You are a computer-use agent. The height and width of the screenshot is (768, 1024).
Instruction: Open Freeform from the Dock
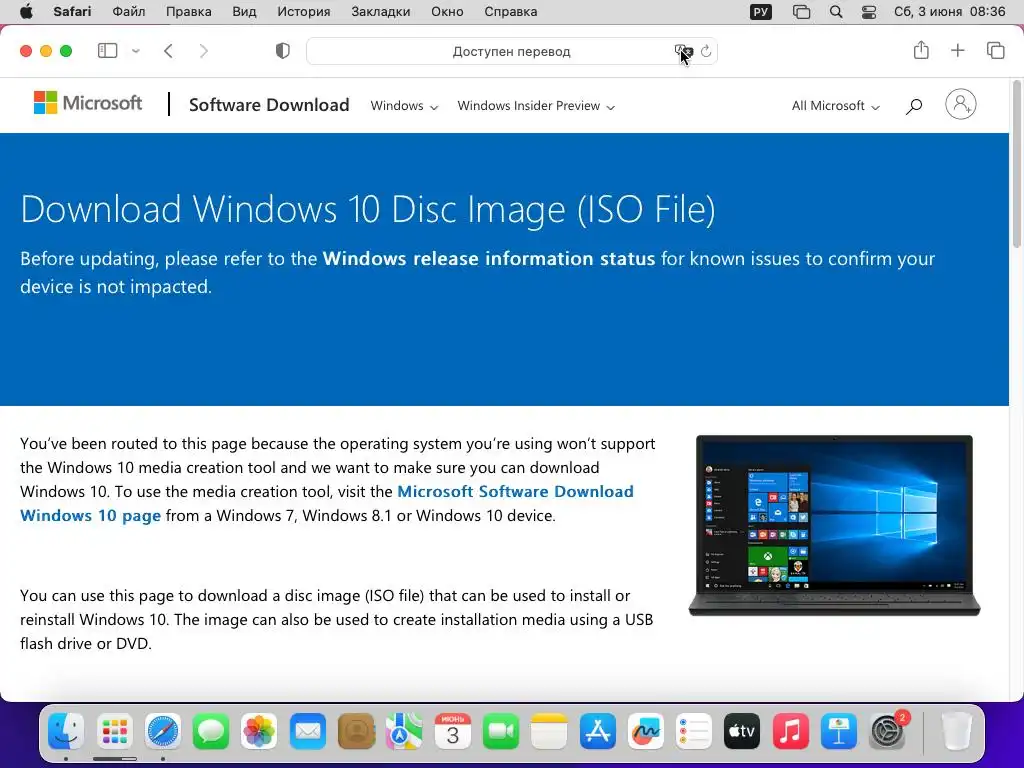(x=646, y=731)
